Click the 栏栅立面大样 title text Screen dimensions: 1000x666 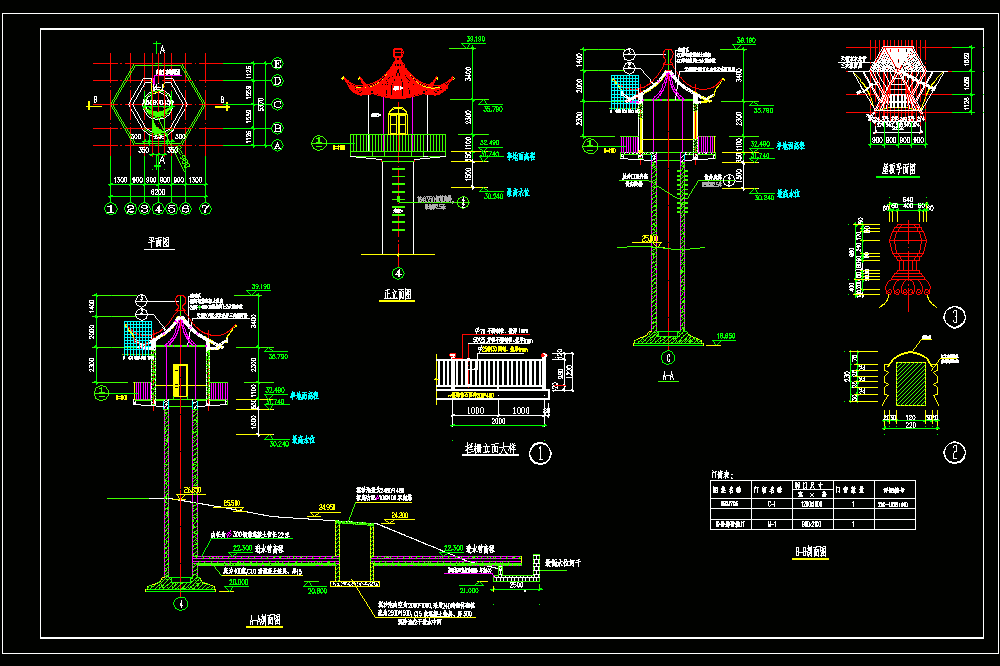click(490, 448)
